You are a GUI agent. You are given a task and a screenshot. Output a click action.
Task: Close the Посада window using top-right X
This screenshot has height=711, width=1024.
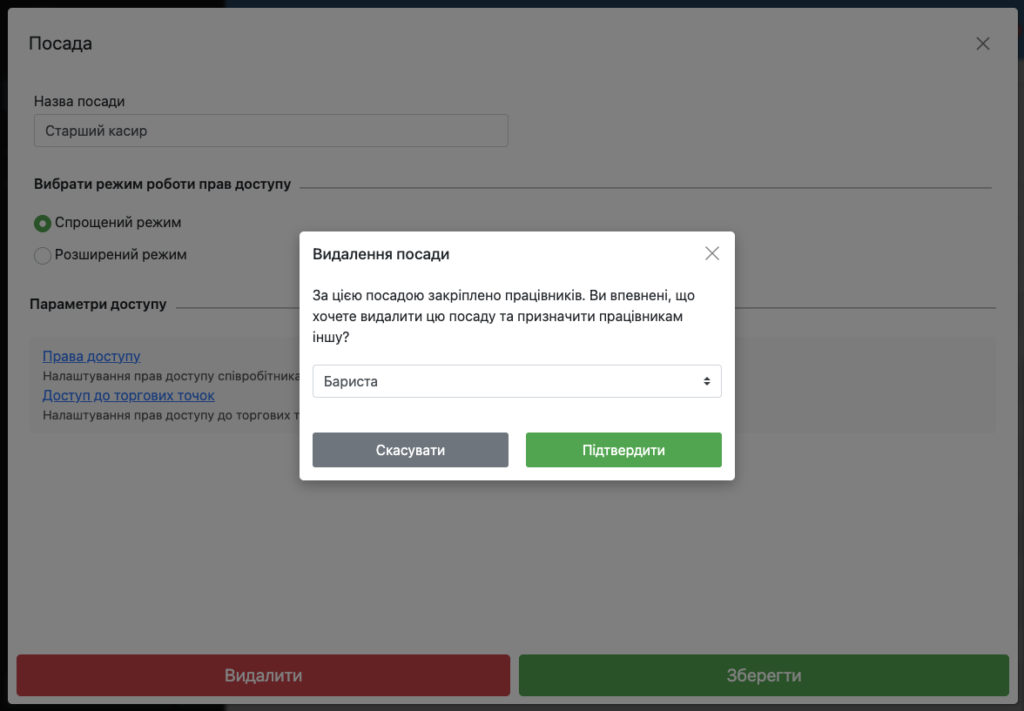point(983,43)
